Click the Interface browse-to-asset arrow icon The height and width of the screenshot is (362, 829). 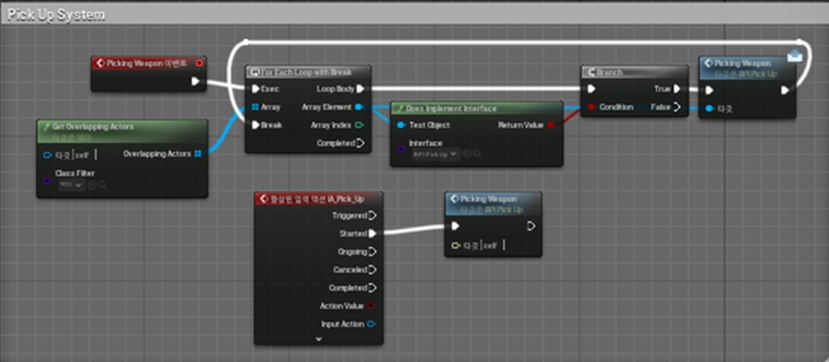[x=467, y=154]
